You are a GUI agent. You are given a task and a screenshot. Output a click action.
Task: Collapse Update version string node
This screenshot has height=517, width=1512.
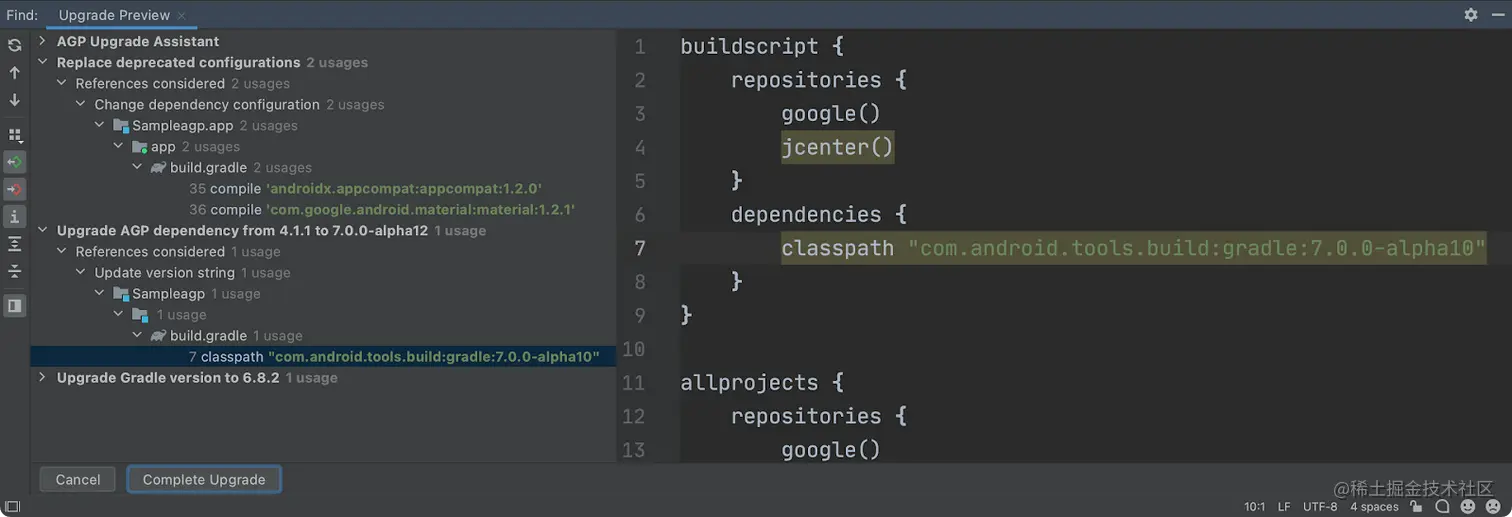(x=80, y=272)
